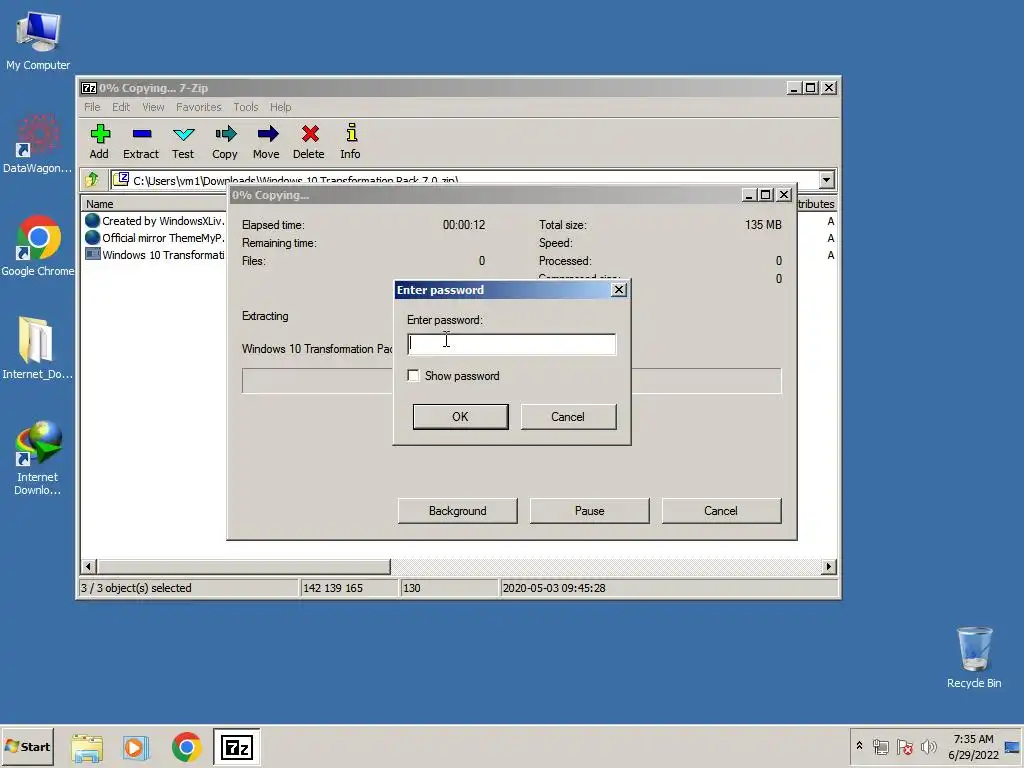Open Chrome from the taskbar

pos(187,747)
